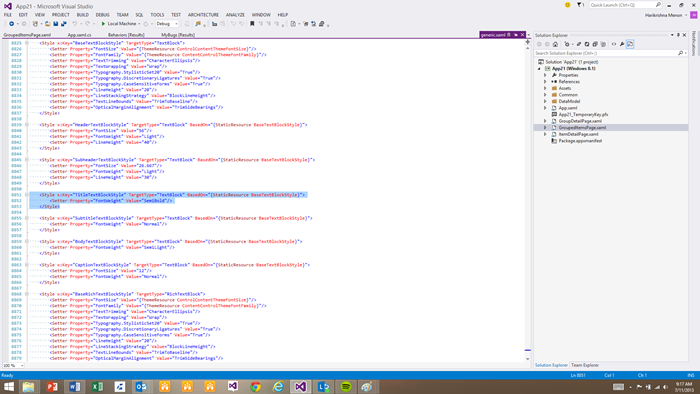Click the New Project toolbar icon

pos(35,24)
